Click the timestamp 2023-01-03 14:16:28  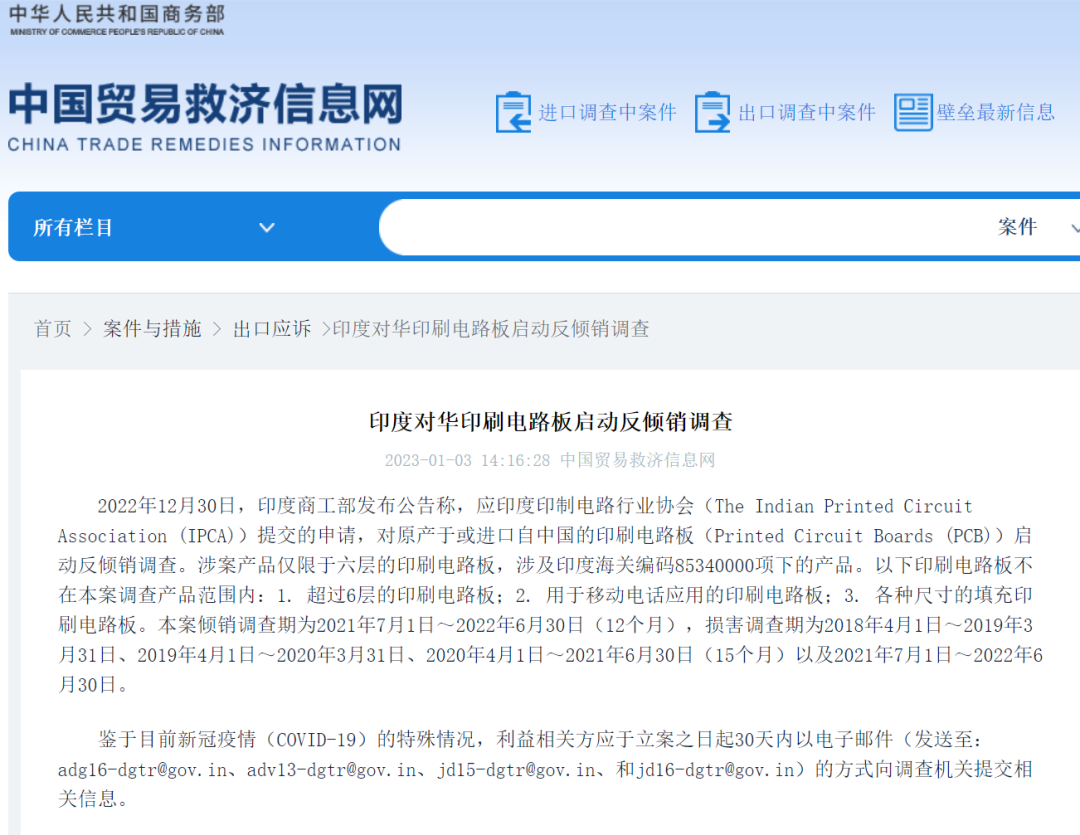click(x=468, y=460)
